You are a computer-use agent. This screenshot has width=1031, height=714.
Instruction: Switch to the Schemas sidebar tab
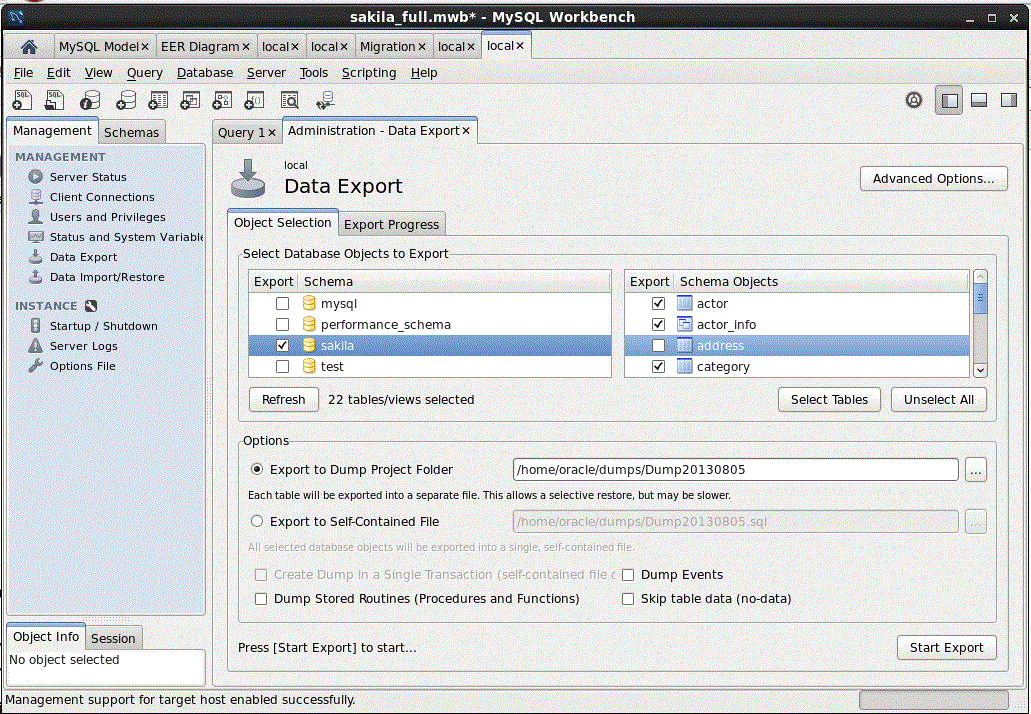point(131,132)
